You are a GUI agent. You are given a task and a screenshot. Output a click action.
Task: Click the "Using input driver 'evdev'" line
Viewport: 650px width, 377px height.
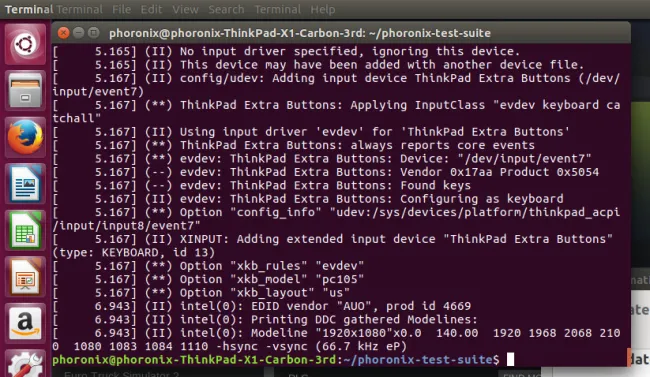point(311,132)
